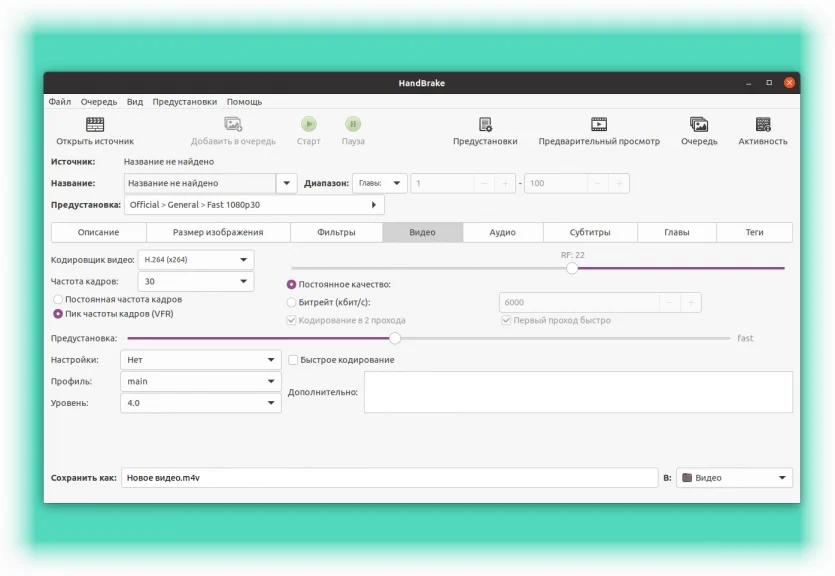Image resolution: width=835 pixels, height=576 pixels.
Task: Close the HandBrake window
Action: 789,83
